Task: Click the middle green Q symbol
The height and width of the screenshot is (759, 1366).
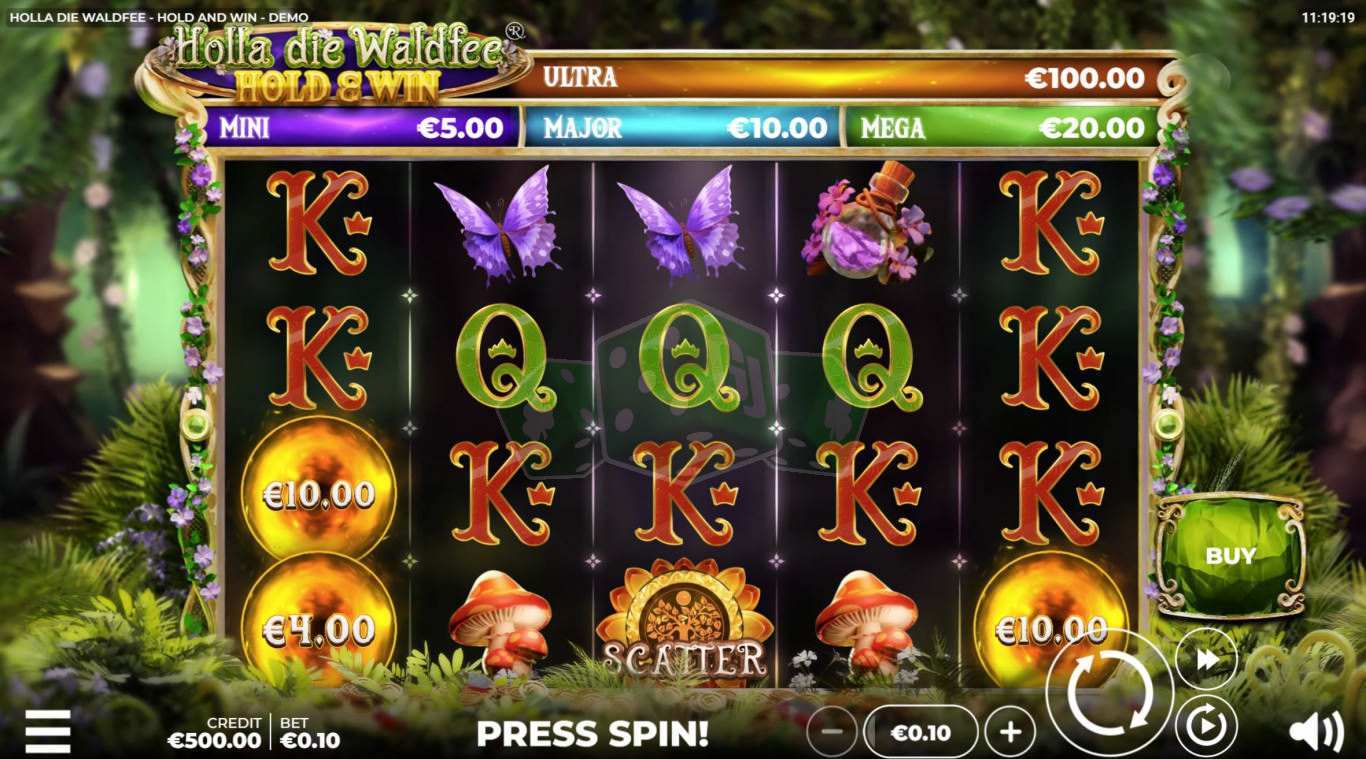Action: (685, 357)
